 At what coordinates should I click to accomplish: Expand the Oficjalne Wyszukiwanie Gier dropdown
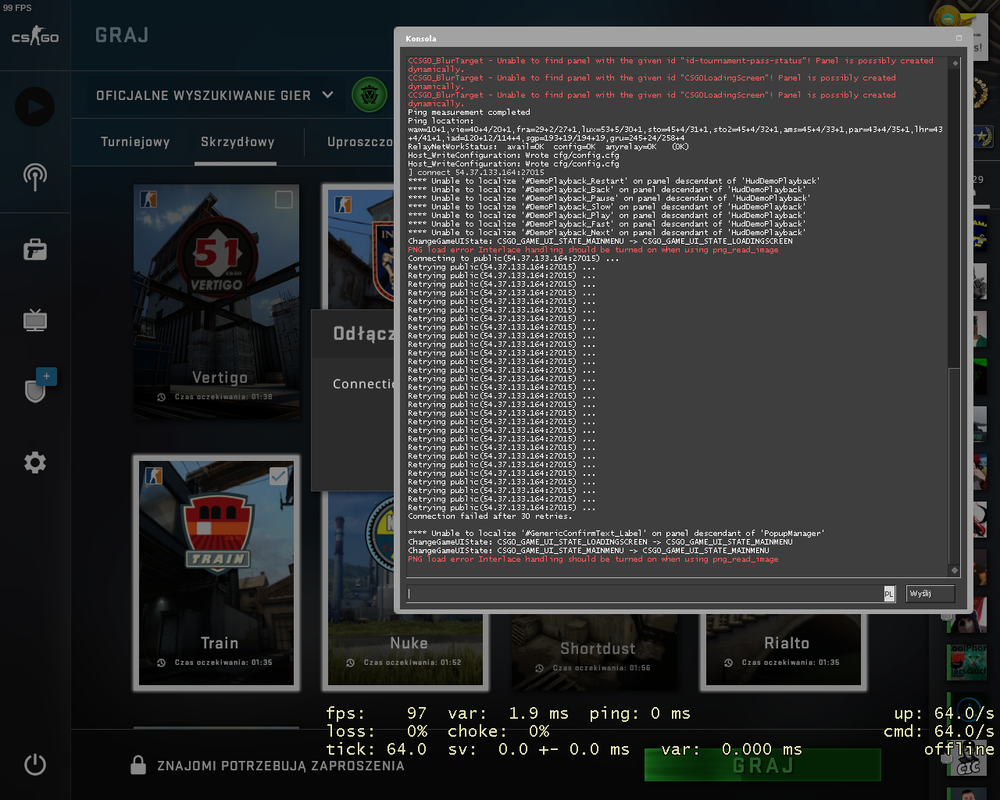[215, 95]
